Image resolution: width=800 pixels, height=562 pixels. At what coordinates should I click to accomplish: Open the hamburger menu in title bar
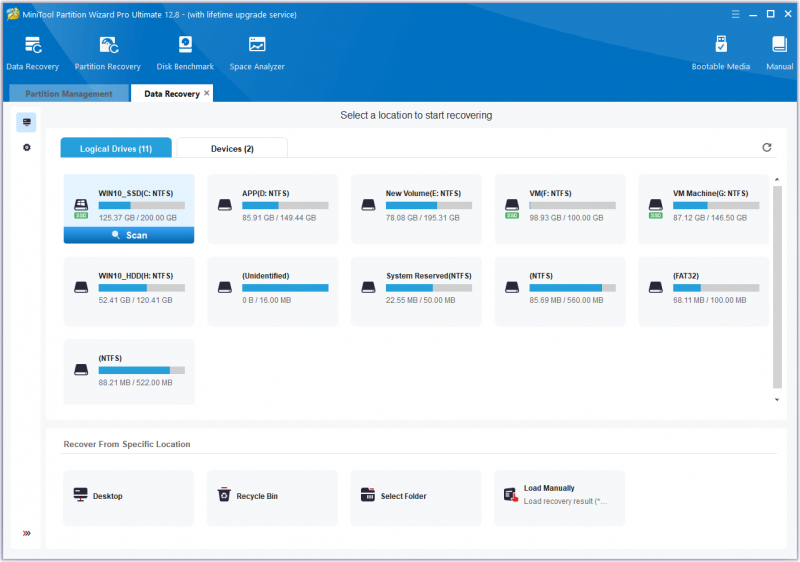click(735, 14)
